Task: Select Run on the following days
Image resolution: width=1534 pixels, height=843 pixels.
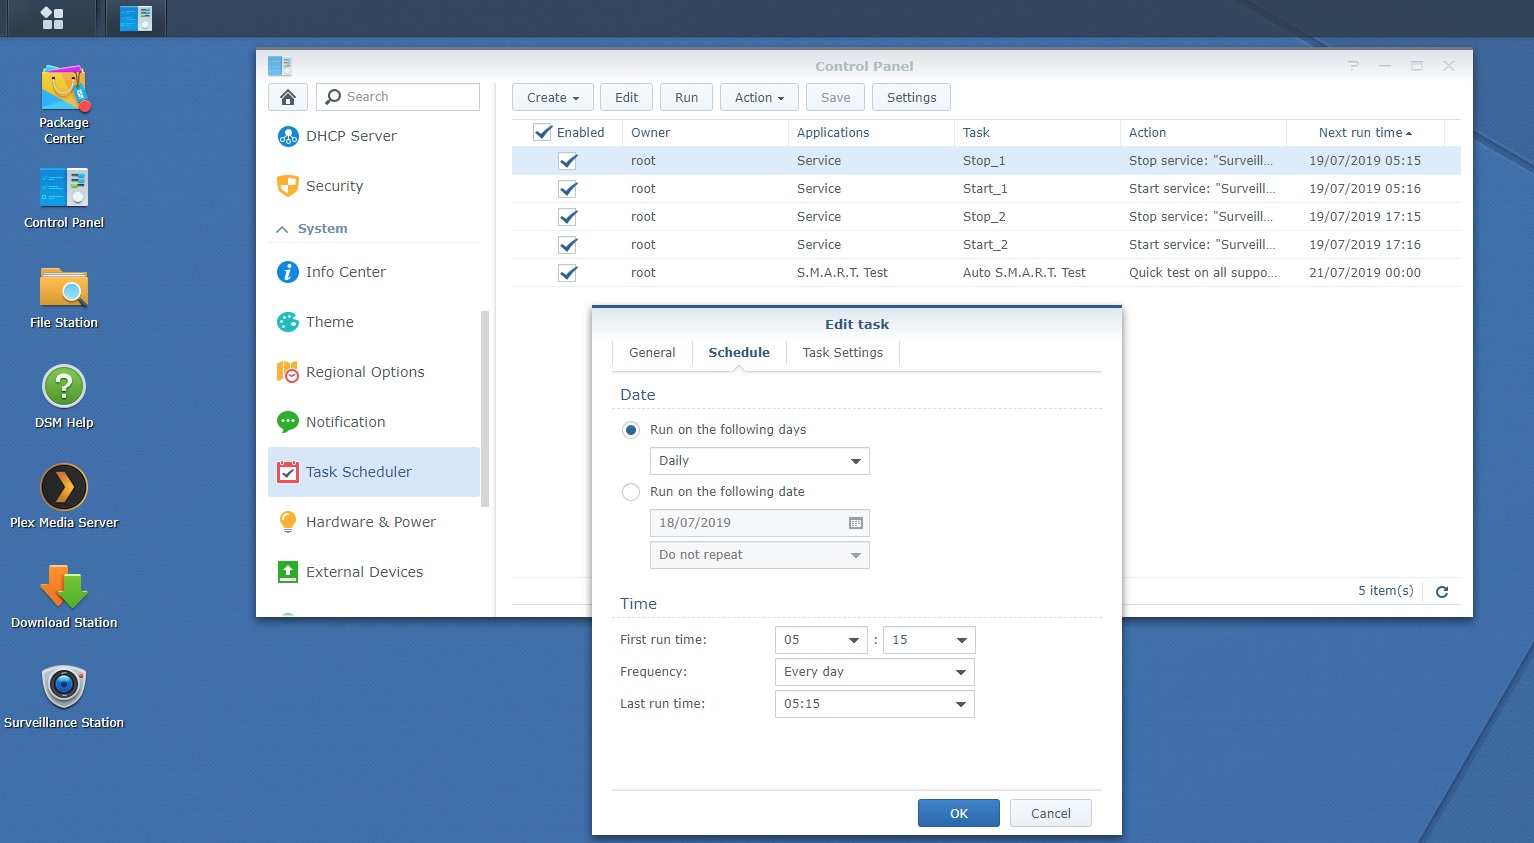Action: tap(631, 430)
